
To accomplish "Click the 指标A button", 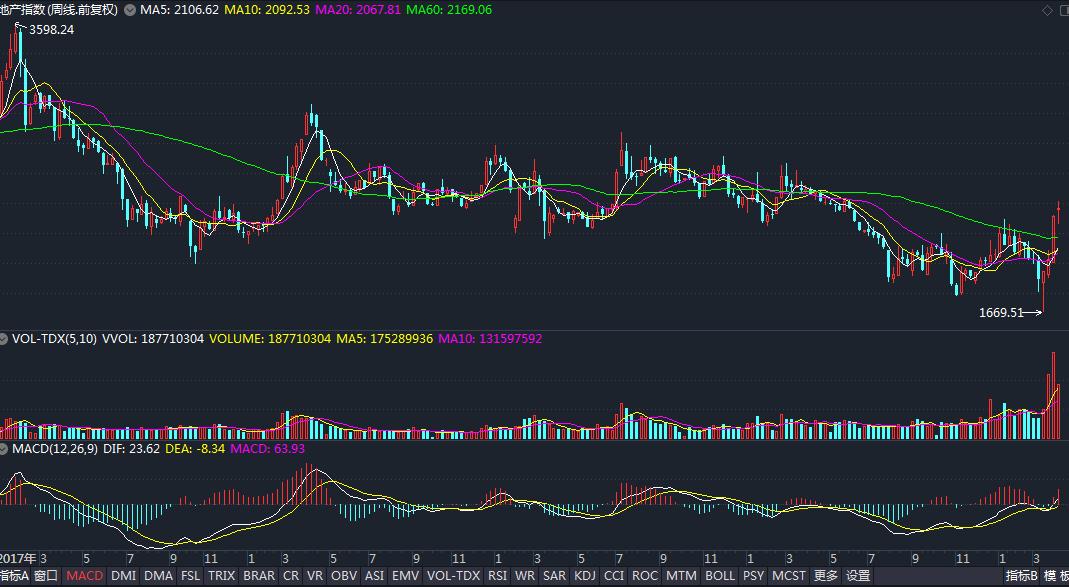I will coord(14,576).
